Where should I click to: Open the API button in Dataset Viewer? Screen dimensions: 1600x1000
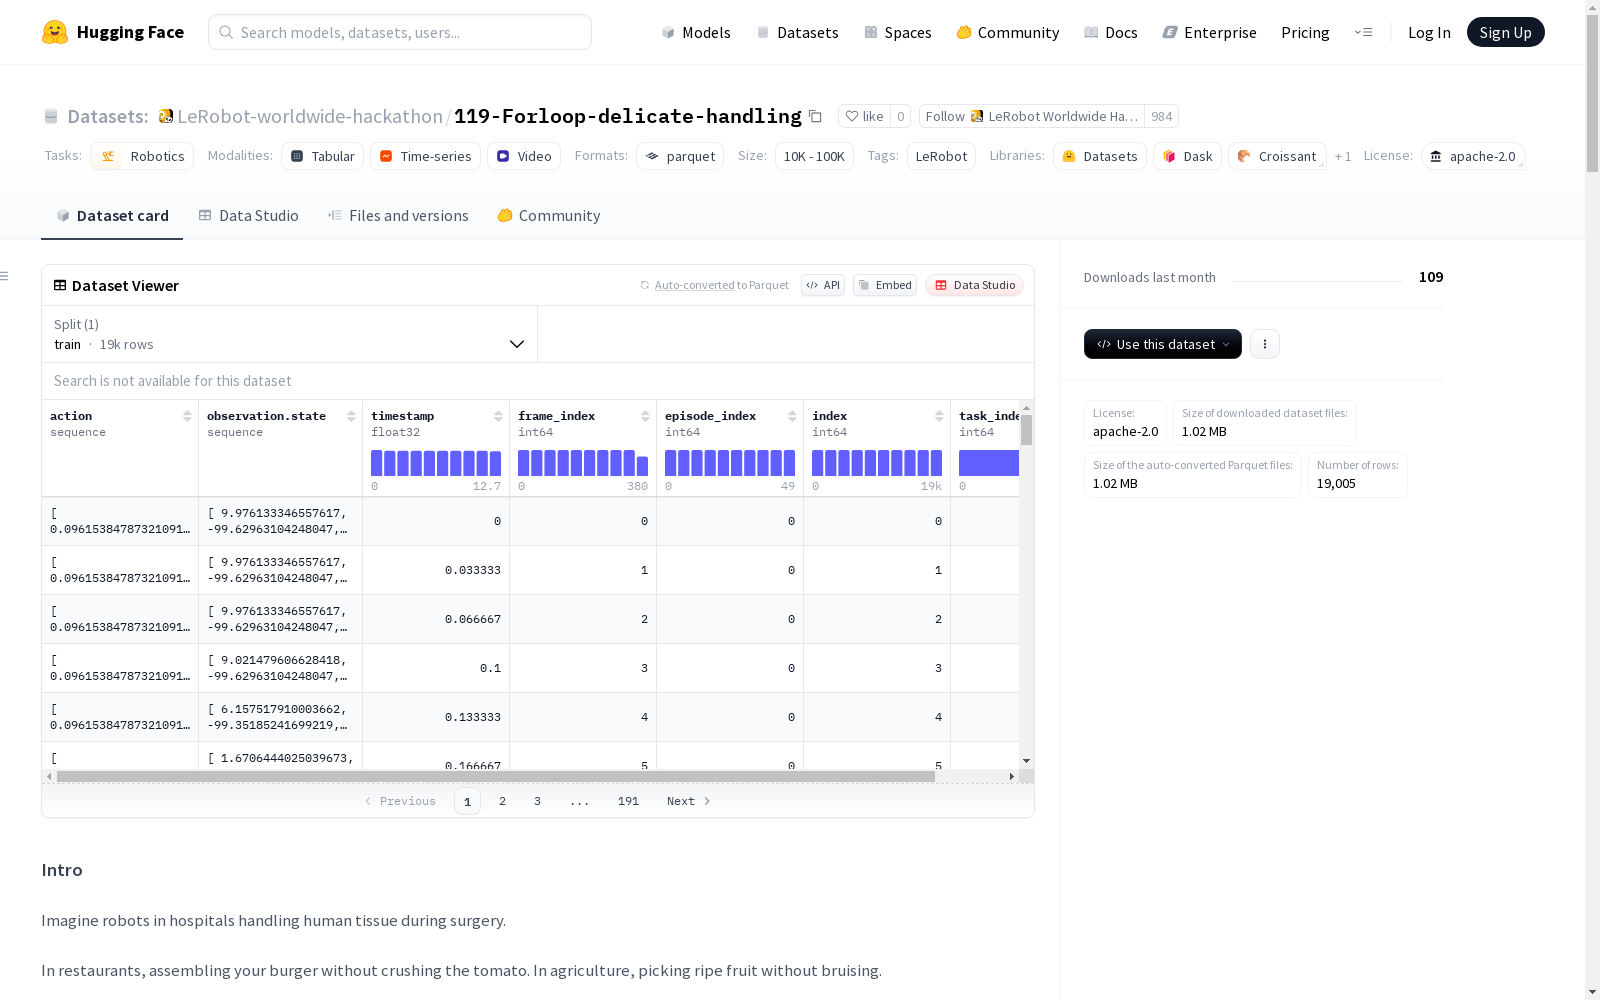click(823, 285)
